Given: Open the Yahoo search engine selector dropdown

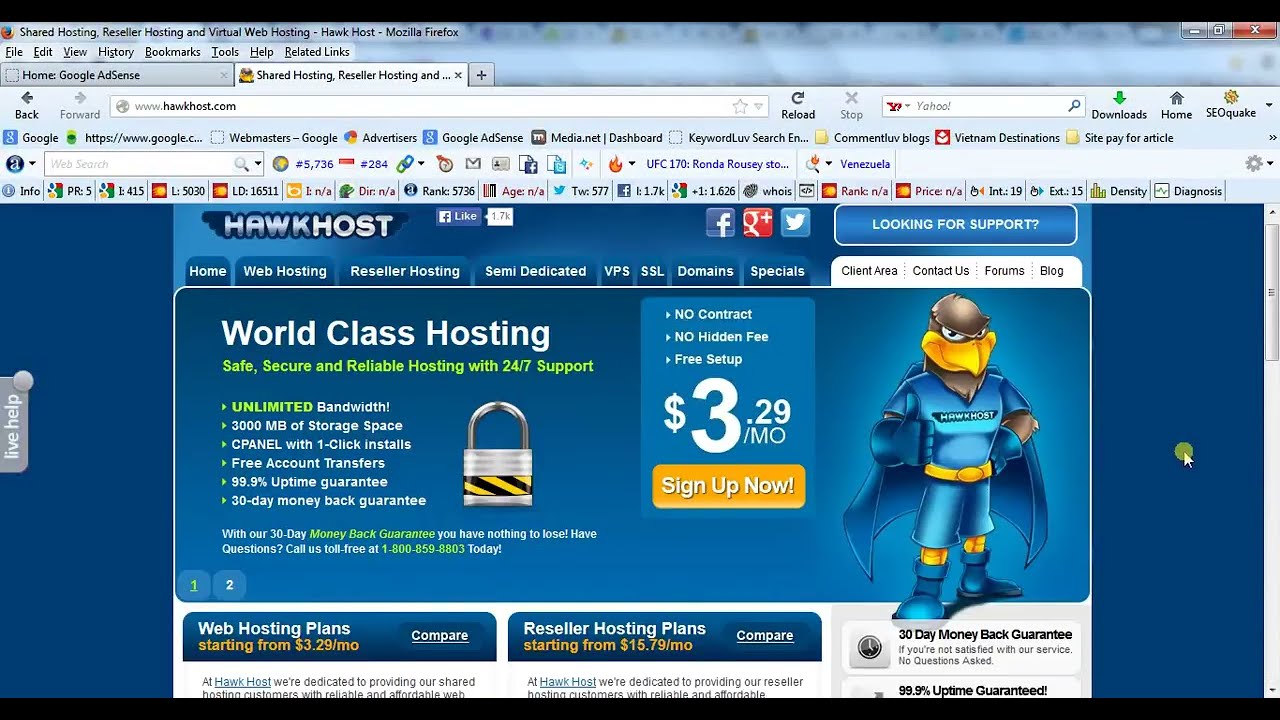Looking at the screenshot, I should [x=899, y=106].
